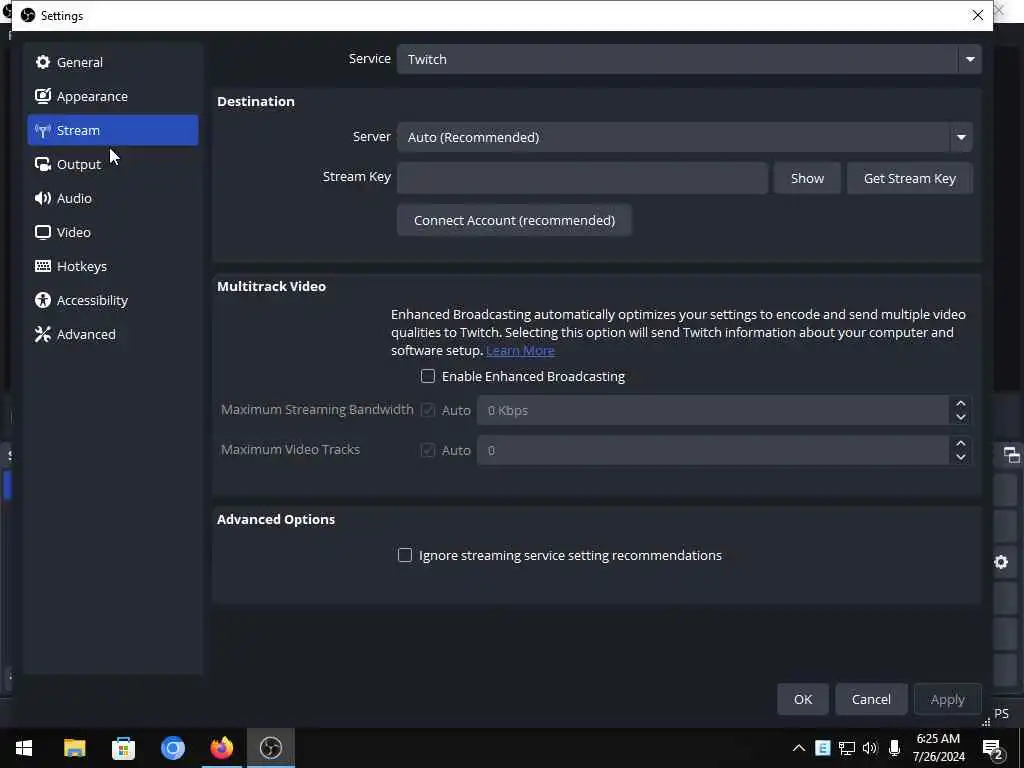Click the Server dropdown arrow

point(961,137)
